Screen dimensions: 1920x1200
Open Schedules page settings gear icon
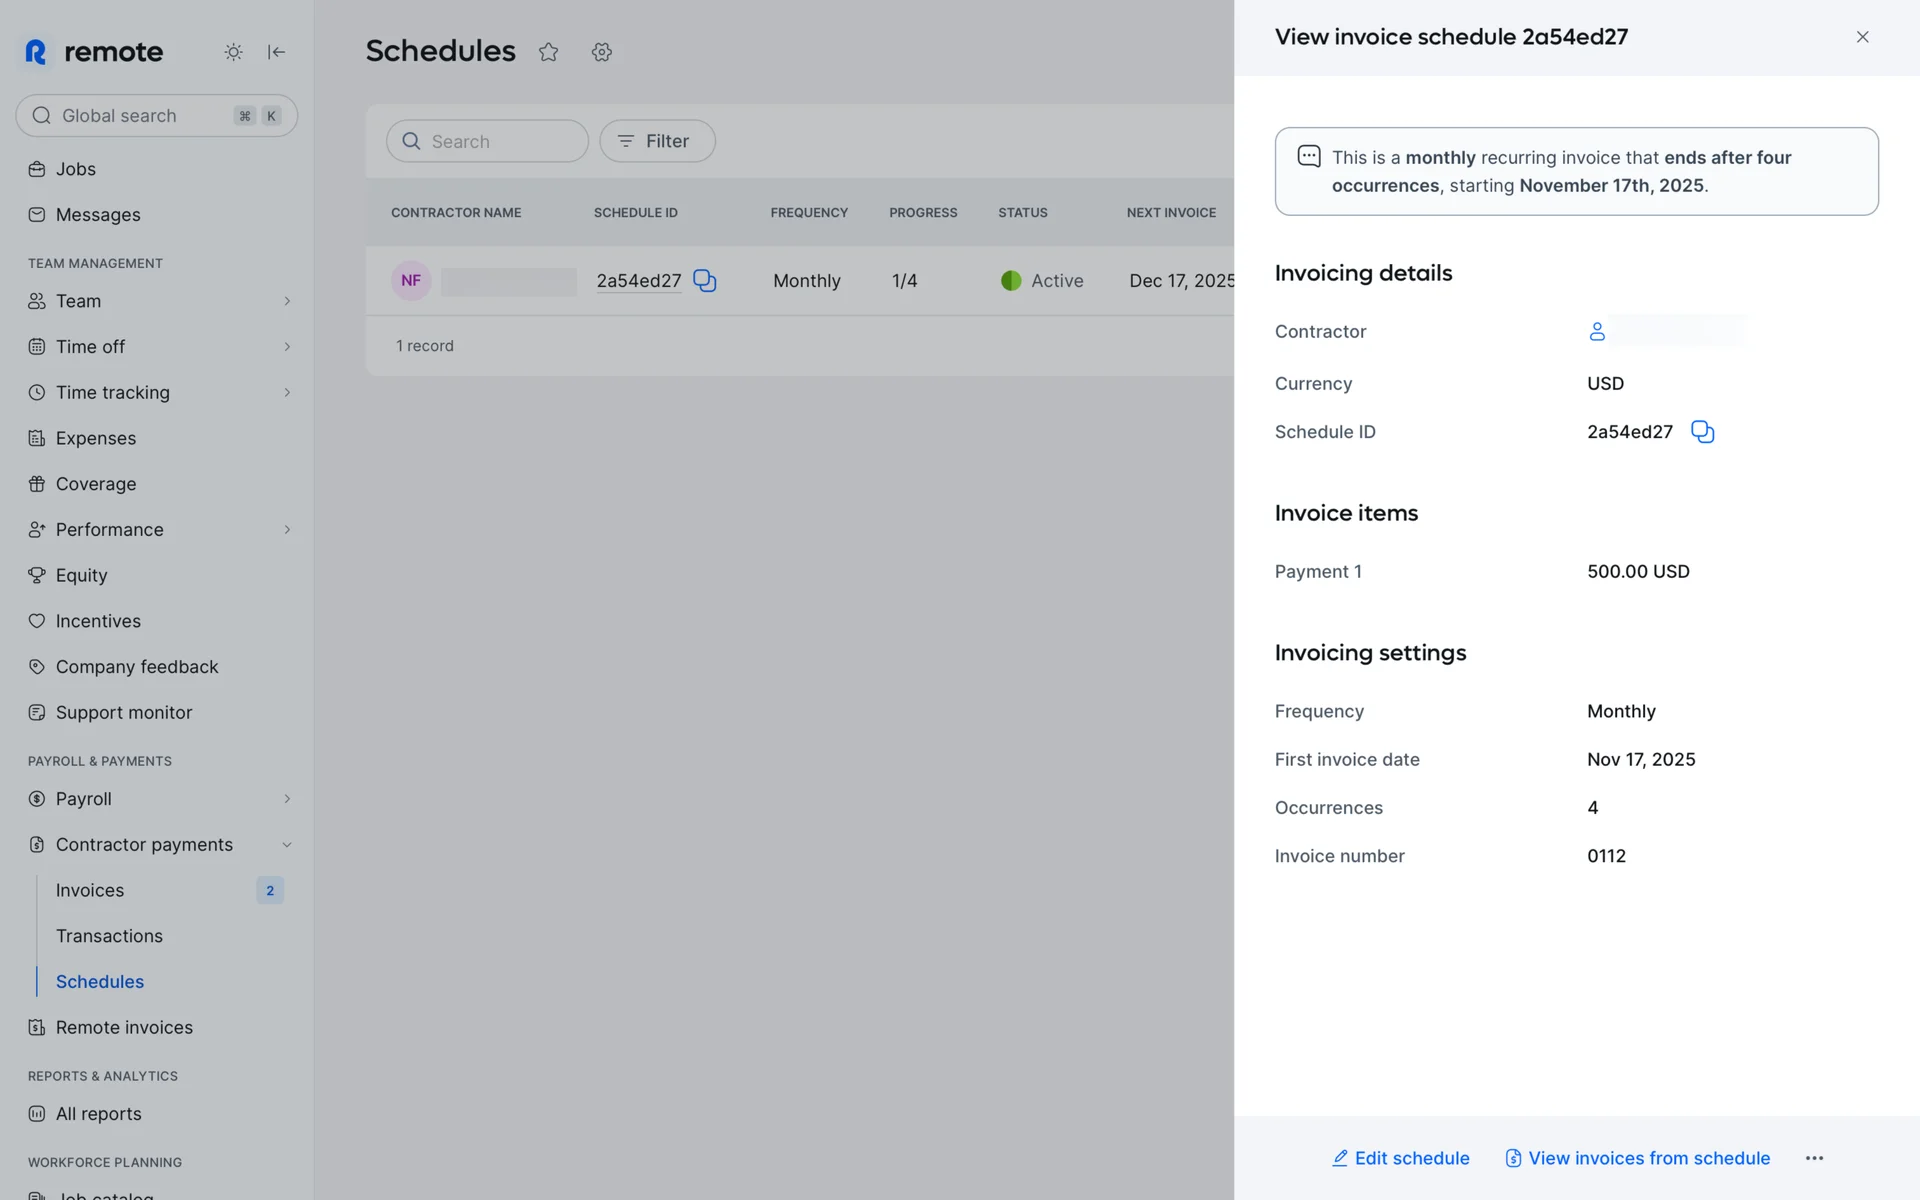pos(601,52)
